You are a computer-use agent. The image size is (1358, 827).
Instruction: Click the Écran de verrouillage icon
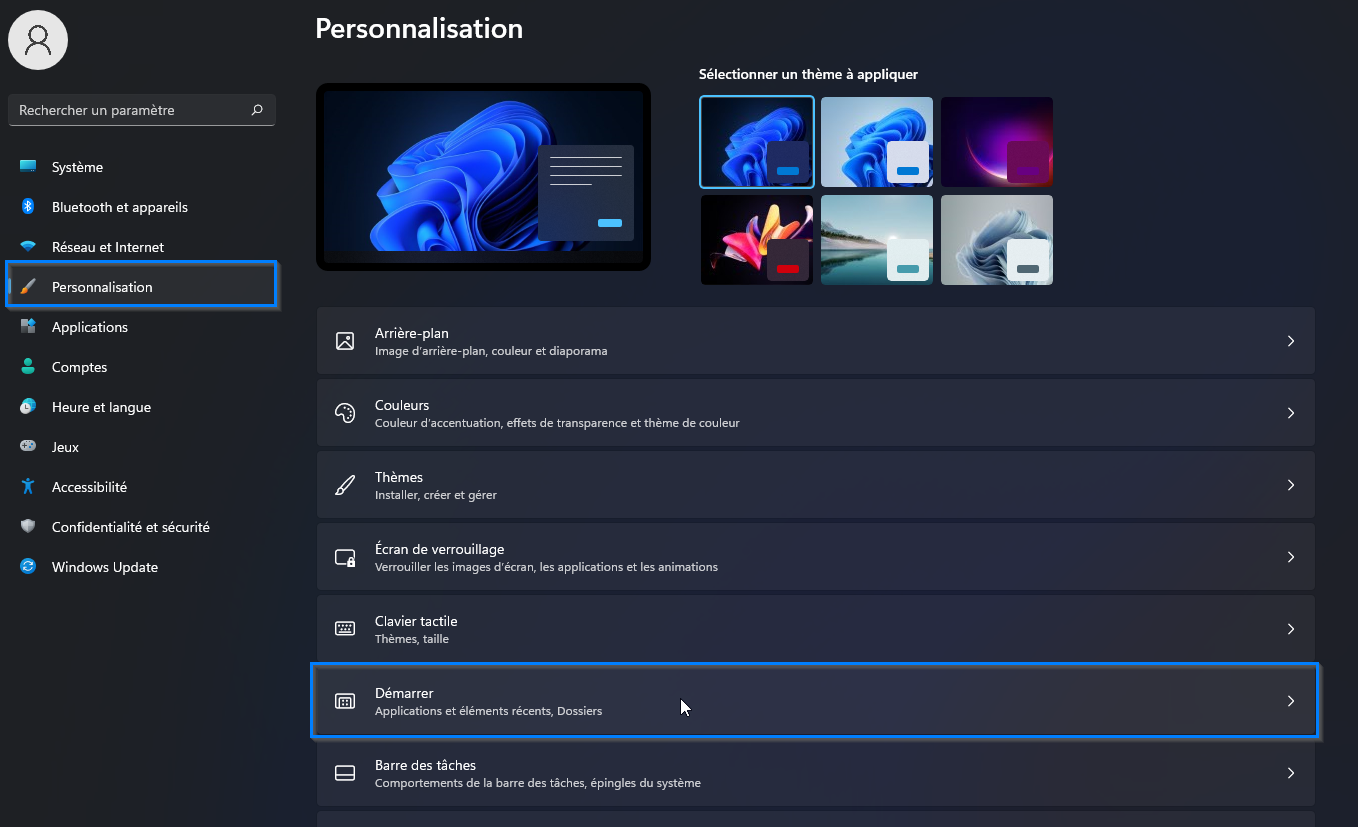point(345,557)
